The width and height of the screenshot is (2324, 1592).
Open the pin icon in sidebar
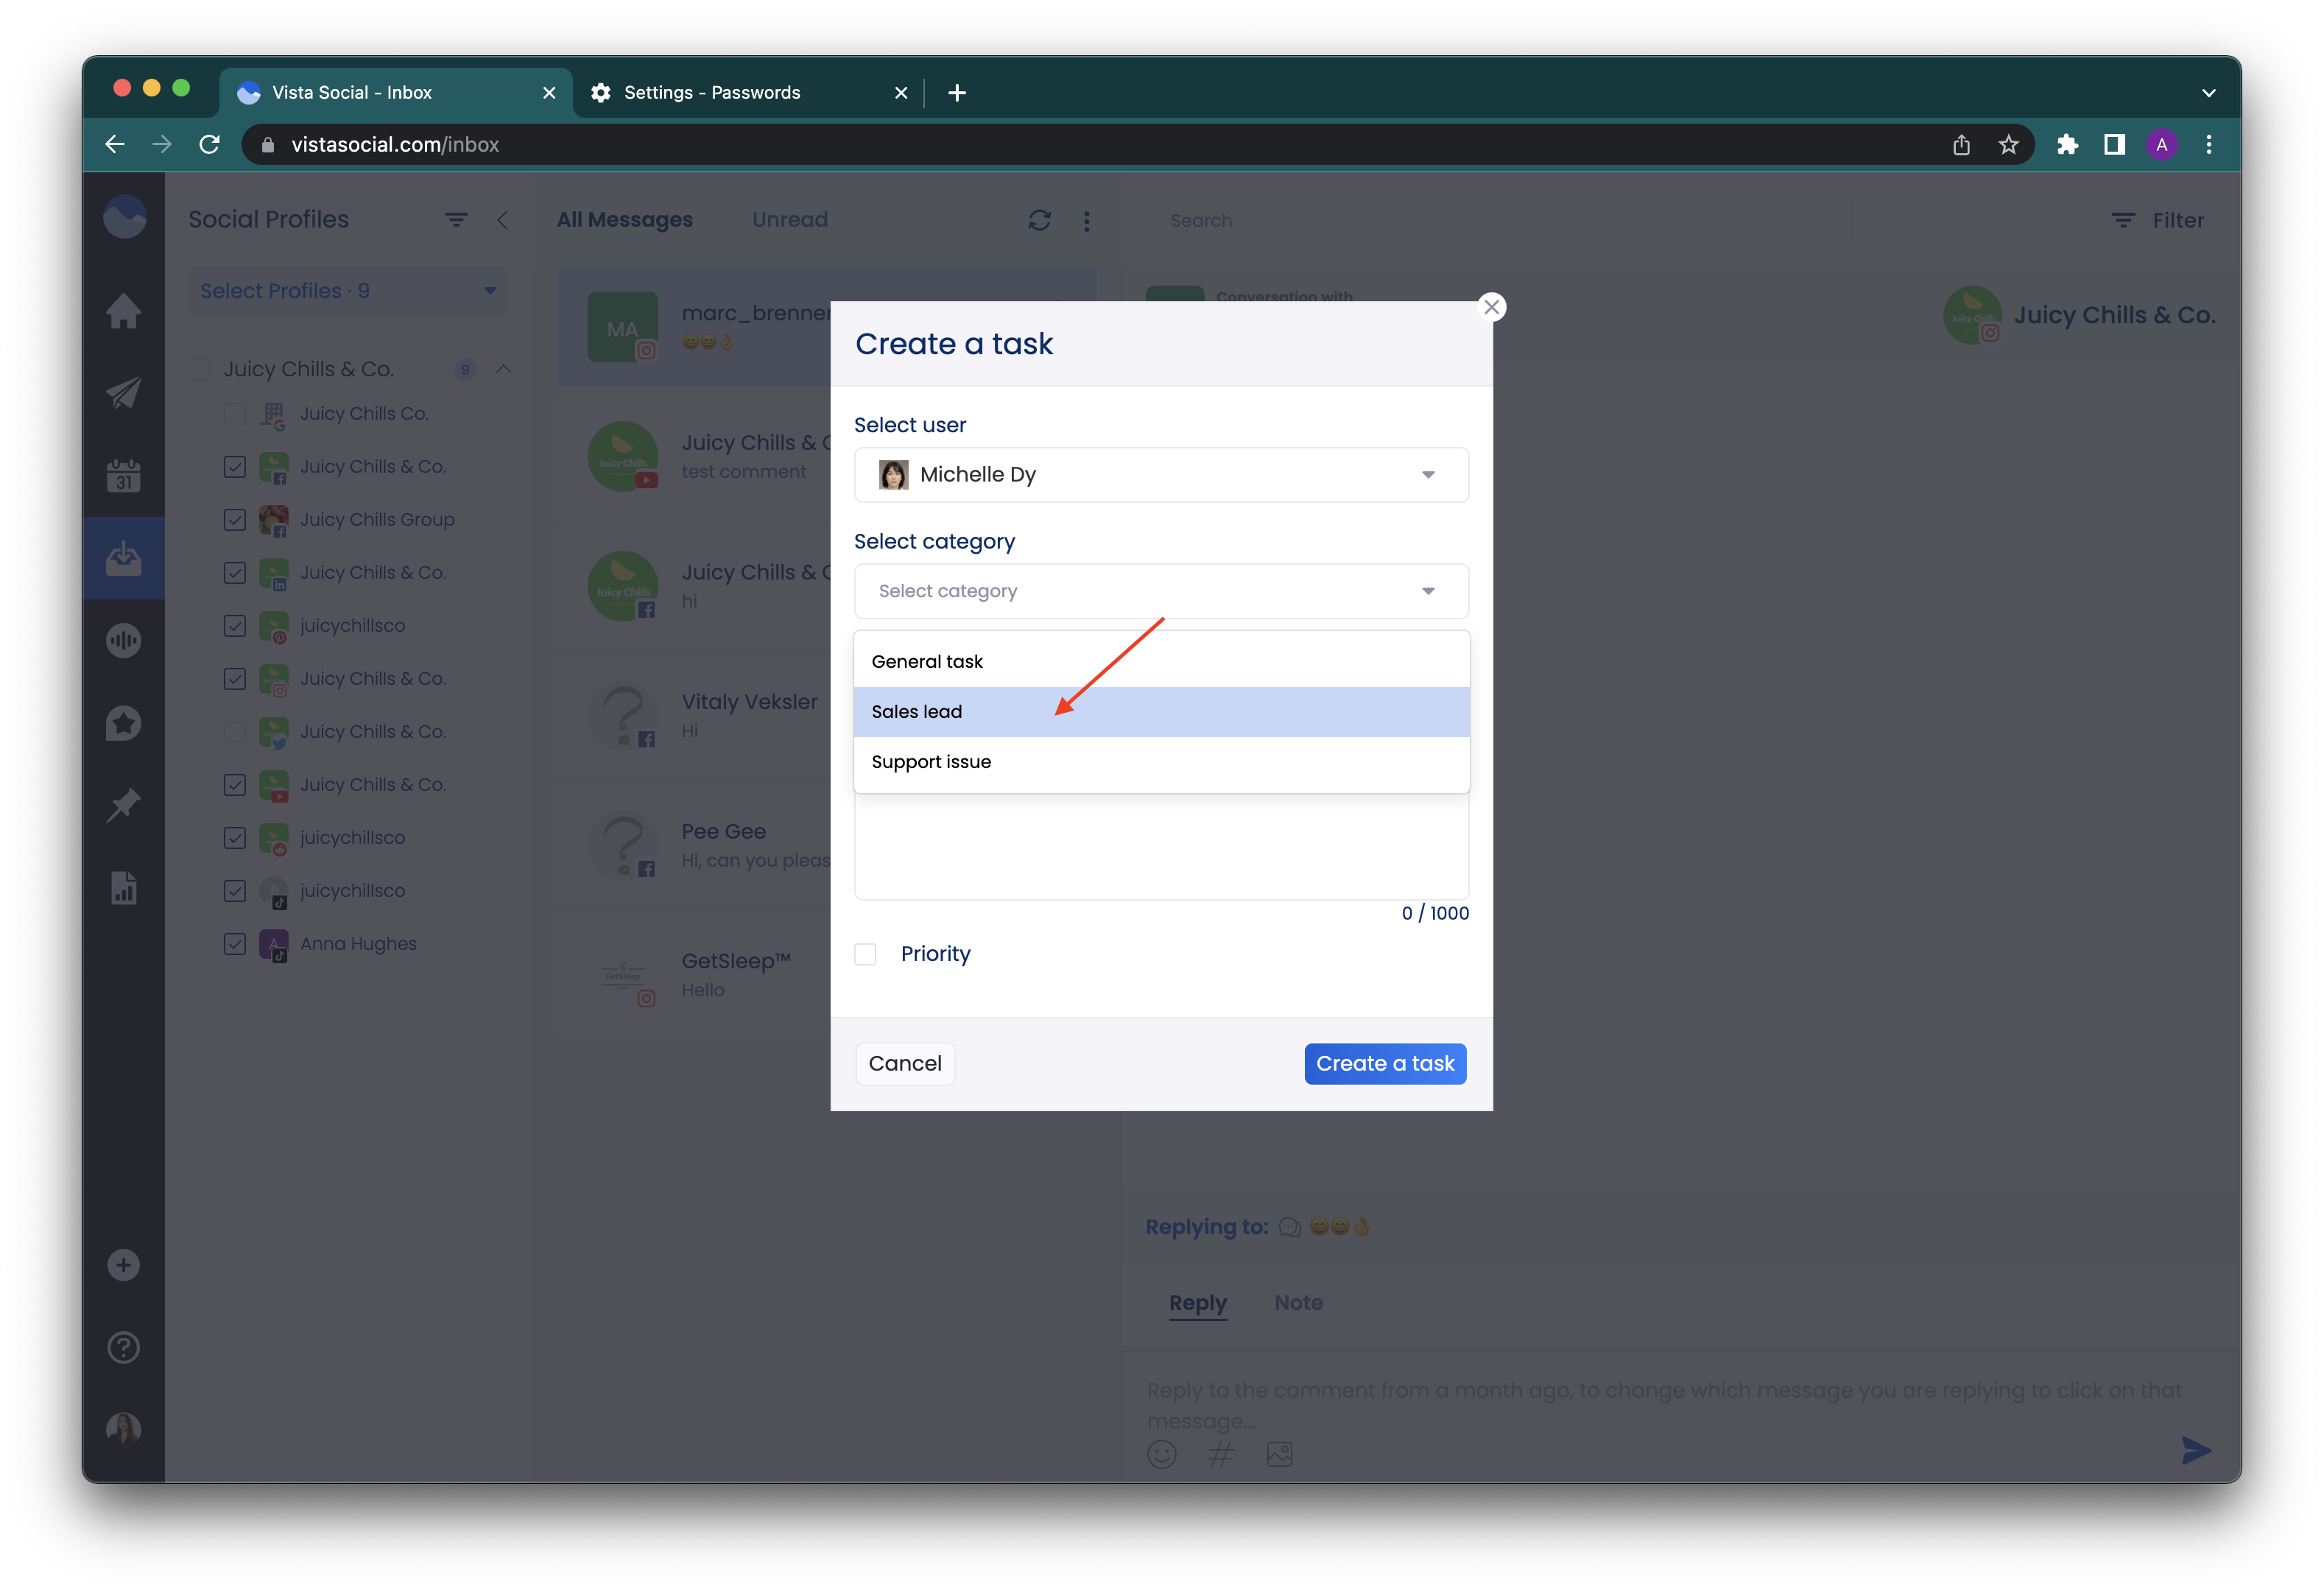[123, 805]
